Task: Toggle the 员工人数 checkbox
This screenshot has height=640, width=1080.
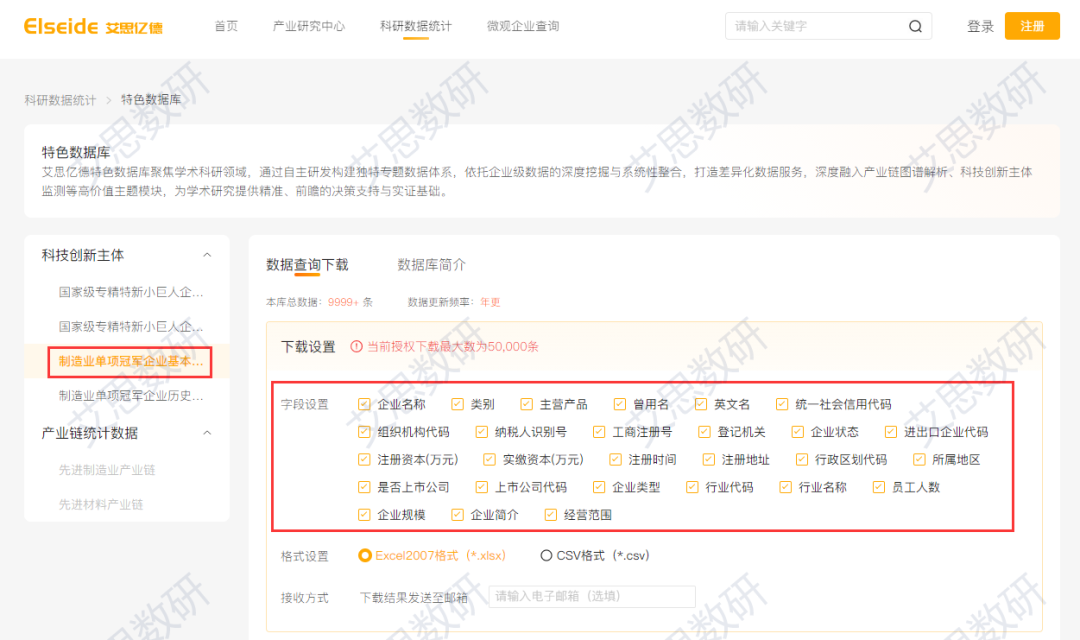Action: click(878, 487)
